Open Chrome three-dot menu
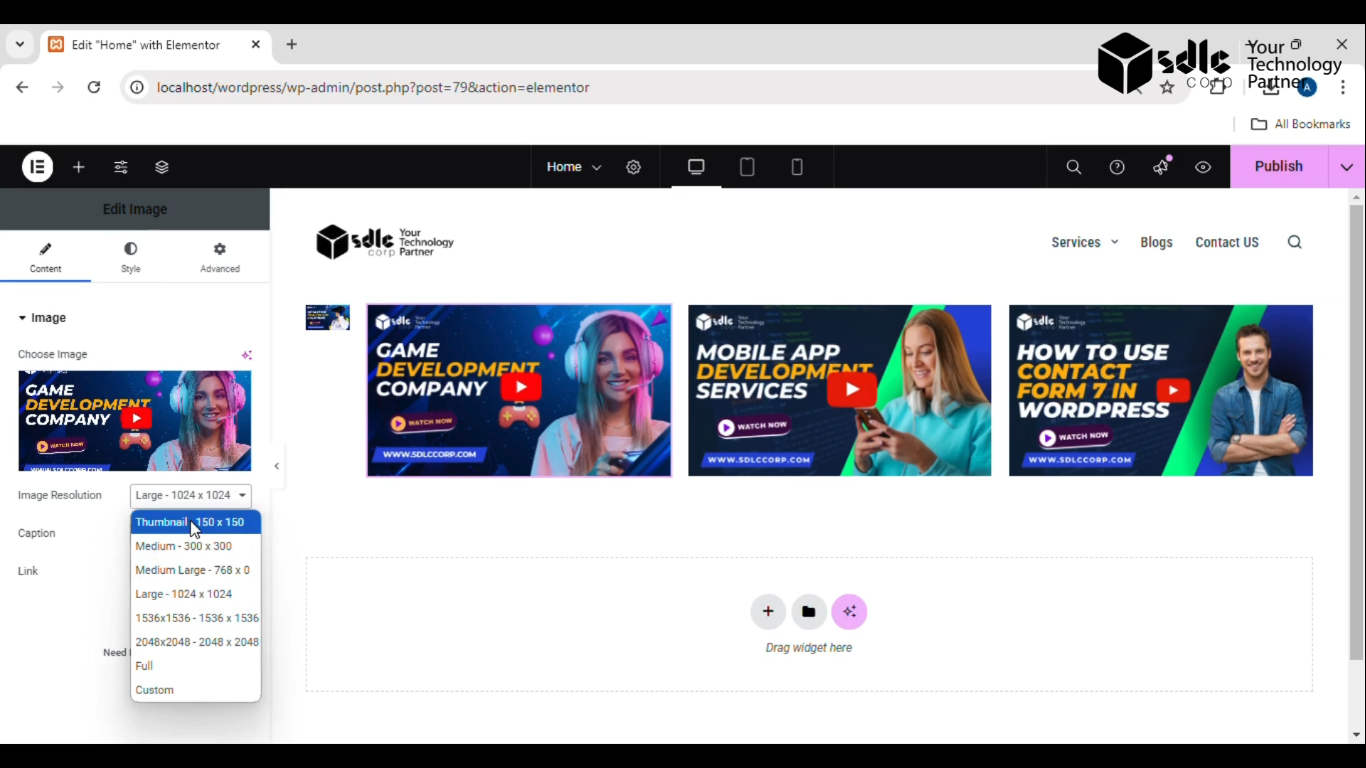1366x768 pixels. [x=1343, y=87]
